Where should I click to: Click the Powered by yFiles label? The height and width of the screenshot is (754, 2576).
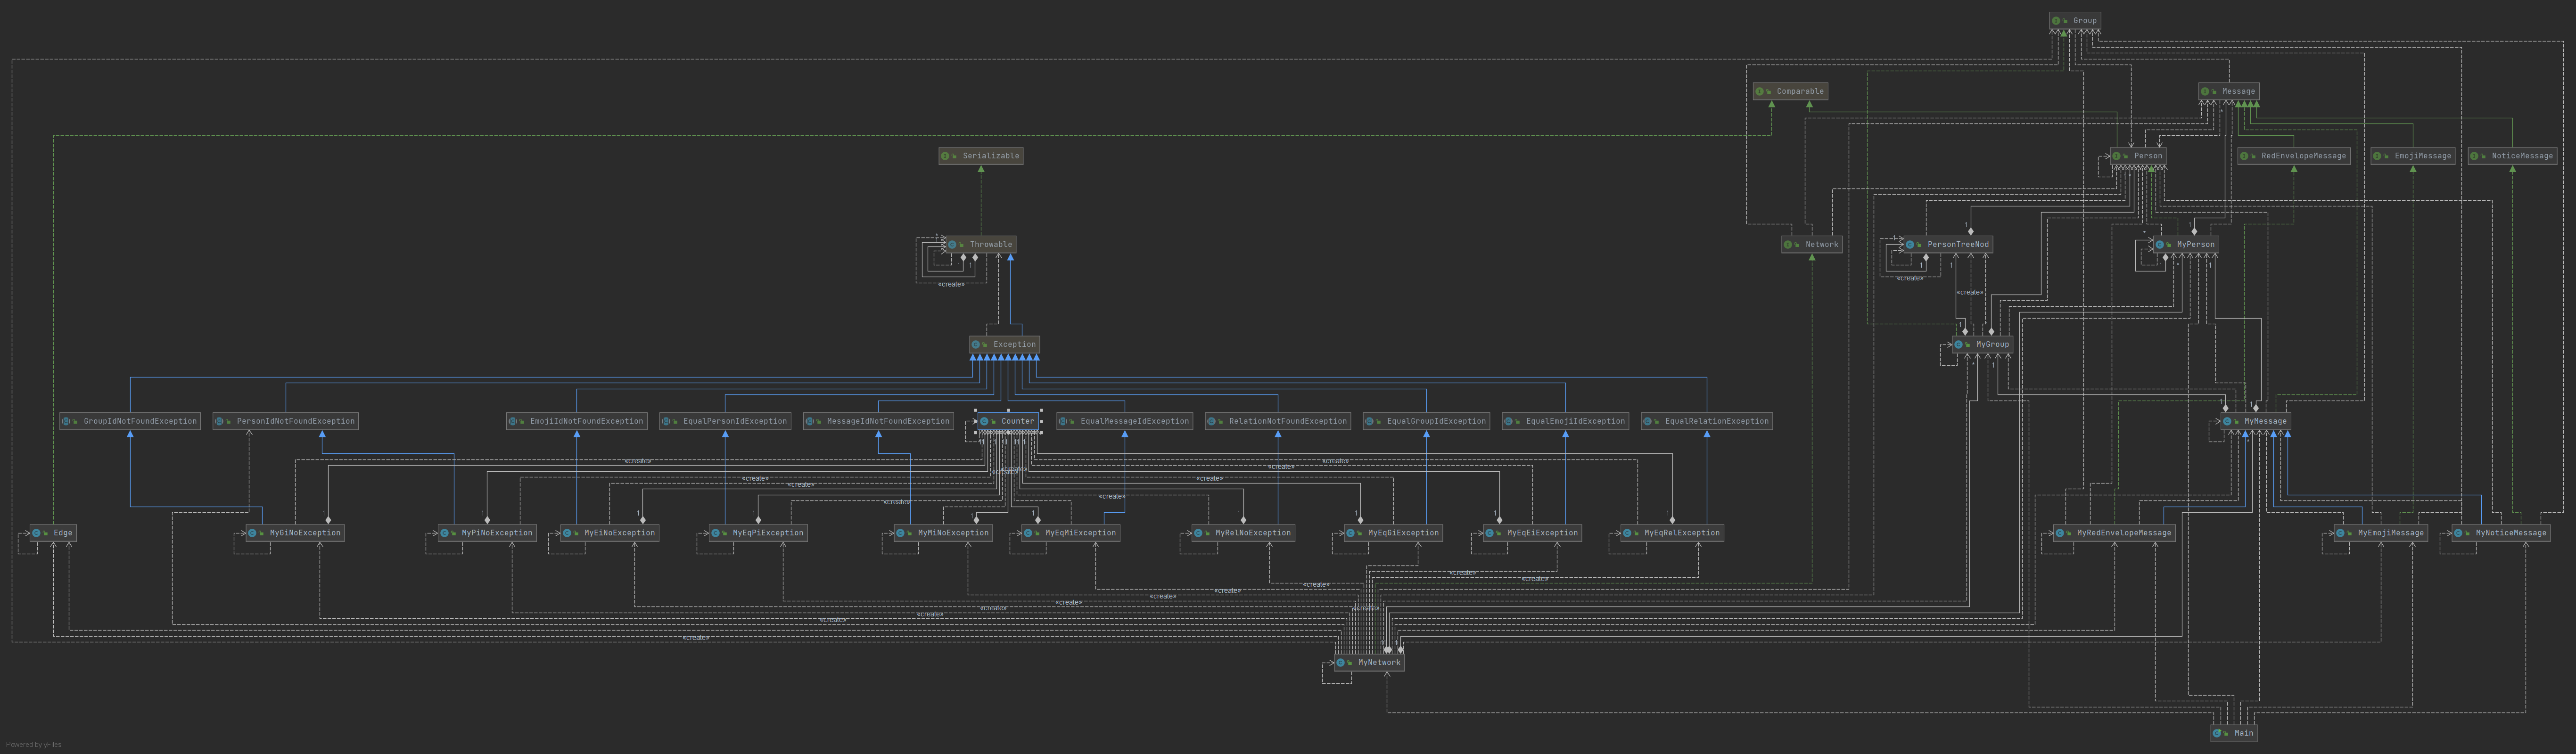tap(34, 744)
